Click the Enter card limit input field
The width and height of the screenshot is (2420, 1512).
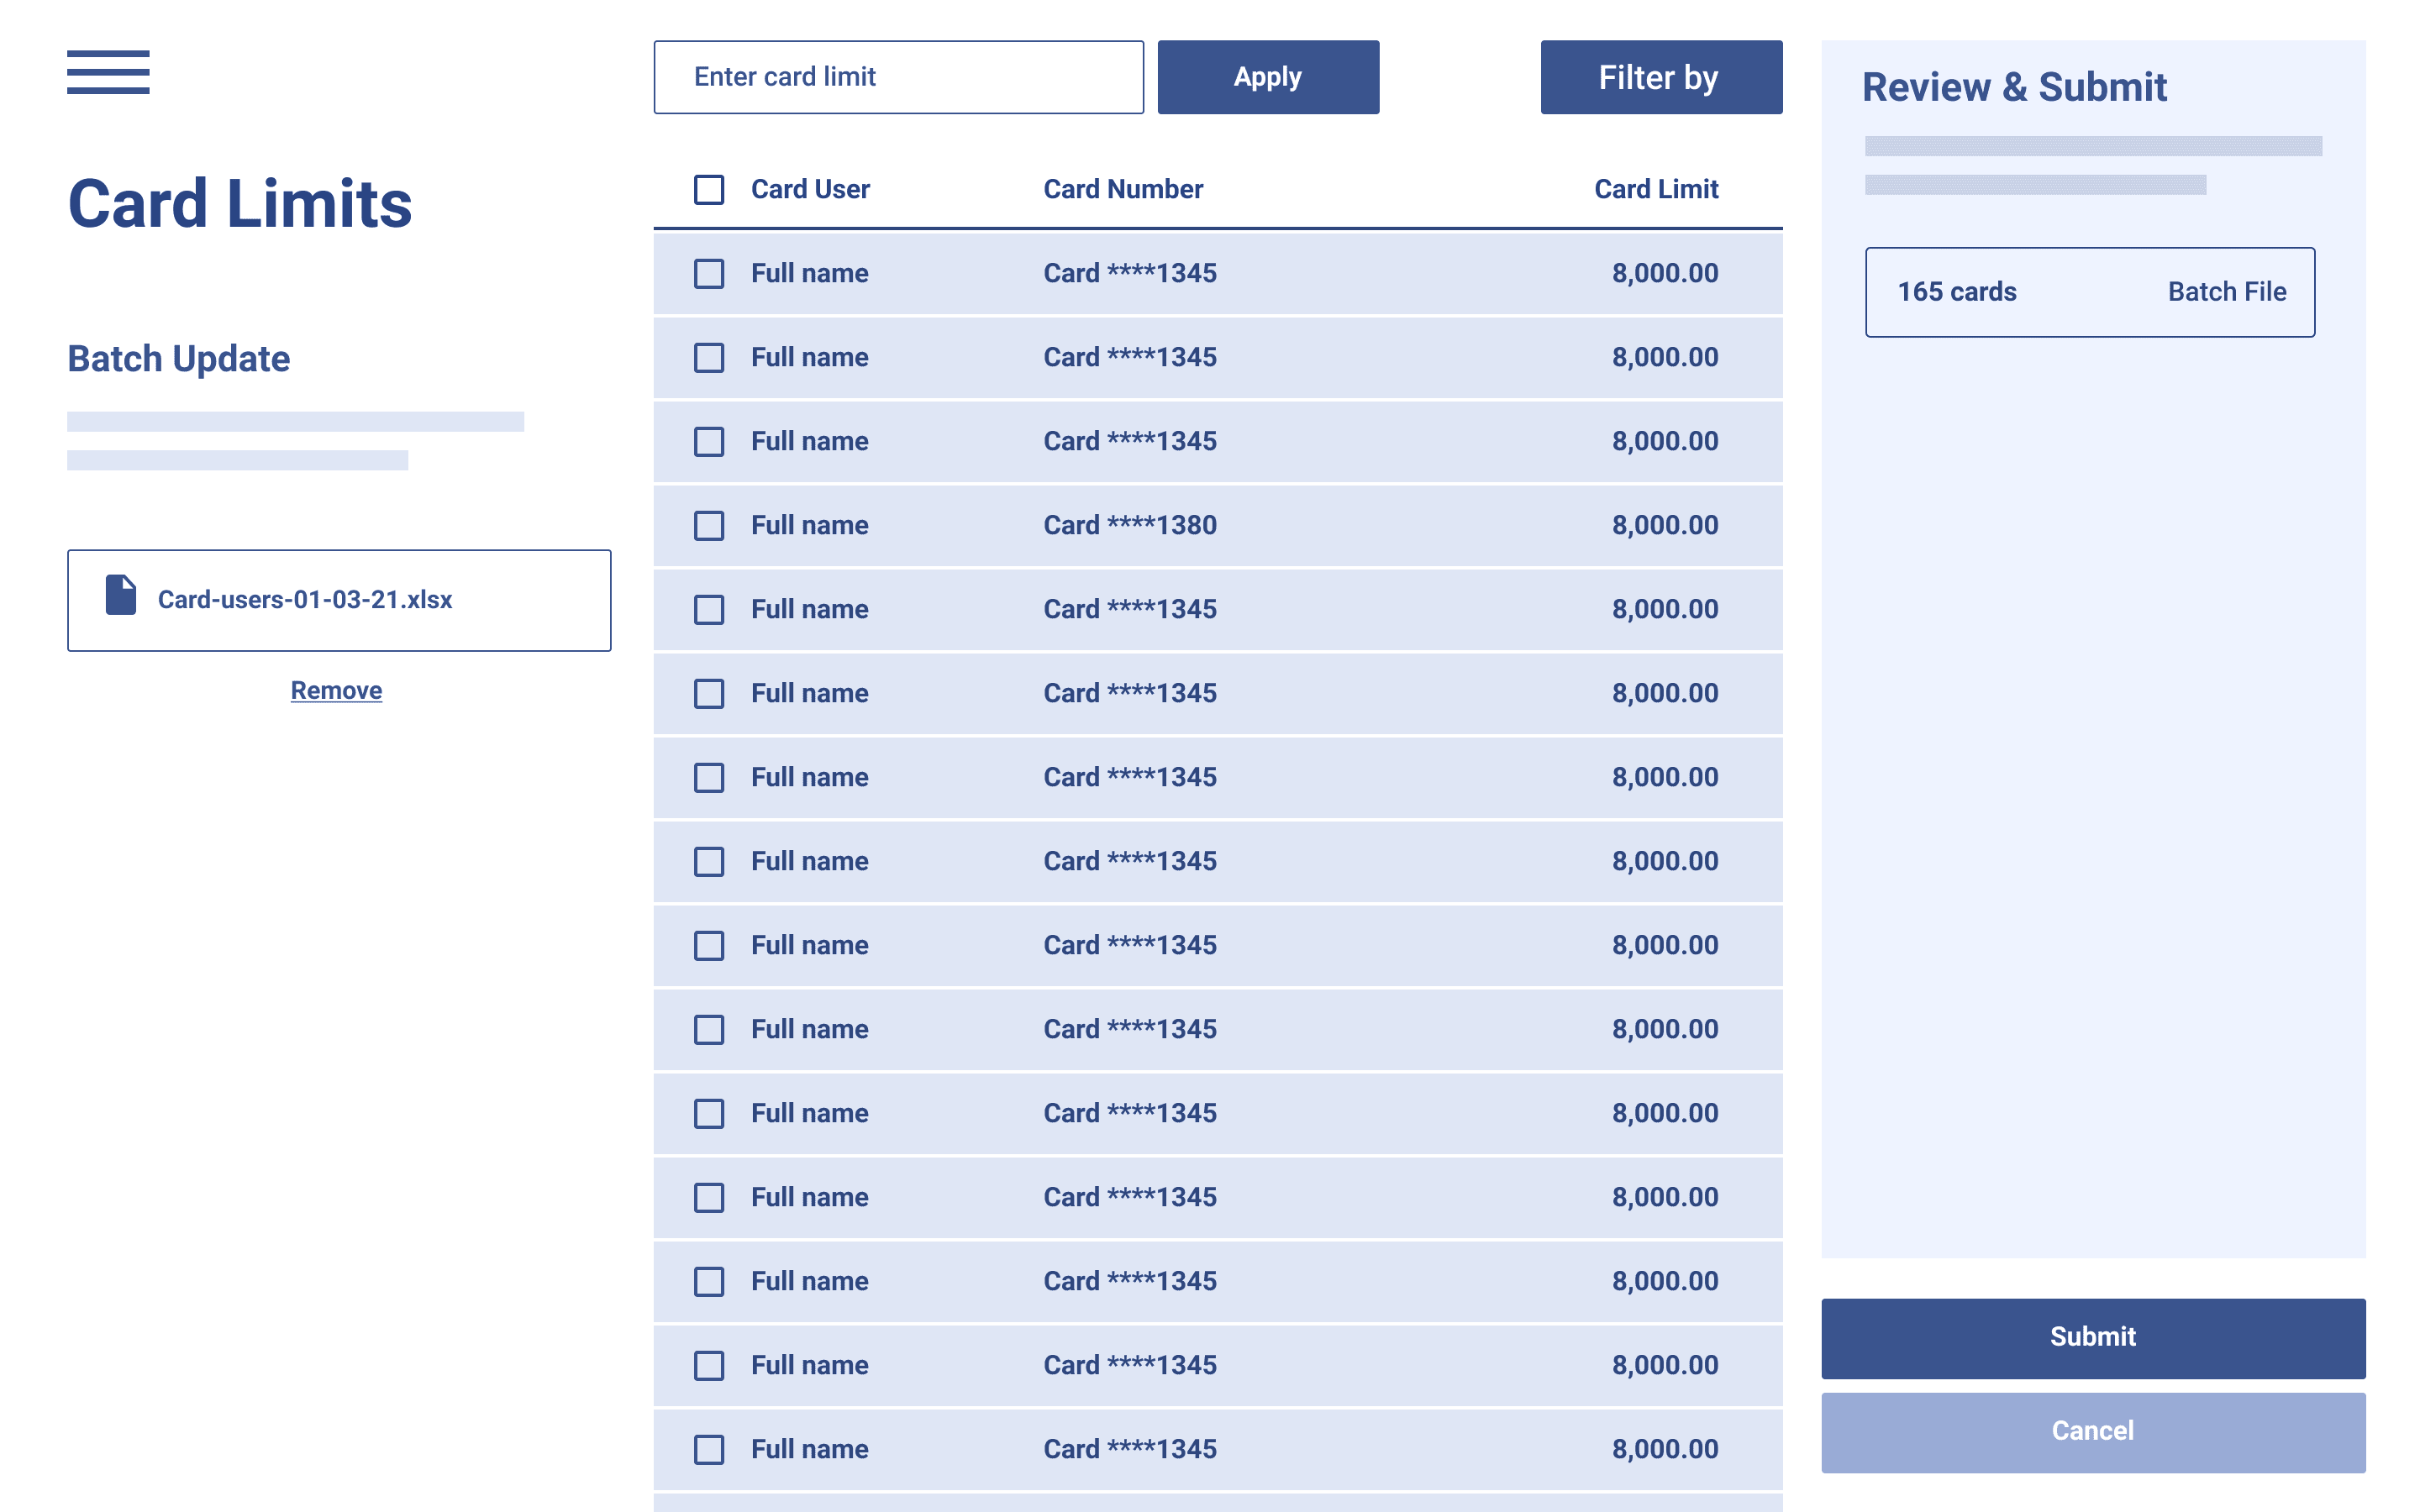pyautogui.click(x=897, y=76)
